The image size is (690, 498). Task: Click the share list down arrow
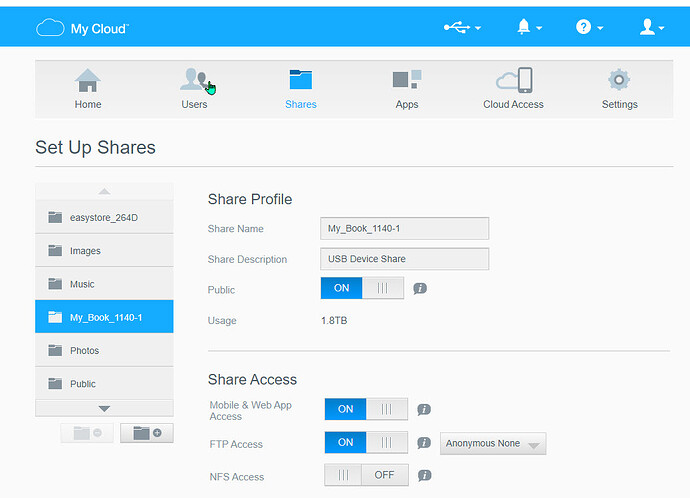(x=104, y=408)
